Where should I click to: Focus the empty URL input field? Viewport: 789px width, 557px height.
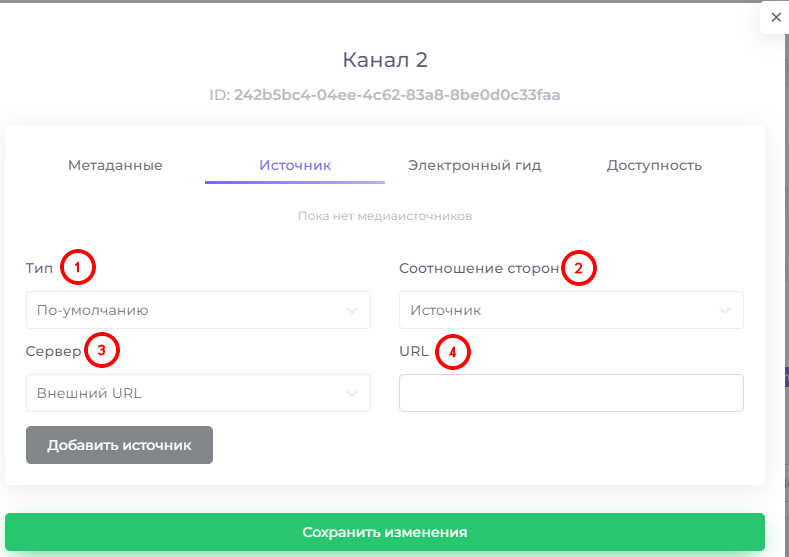tap(571, 393)
